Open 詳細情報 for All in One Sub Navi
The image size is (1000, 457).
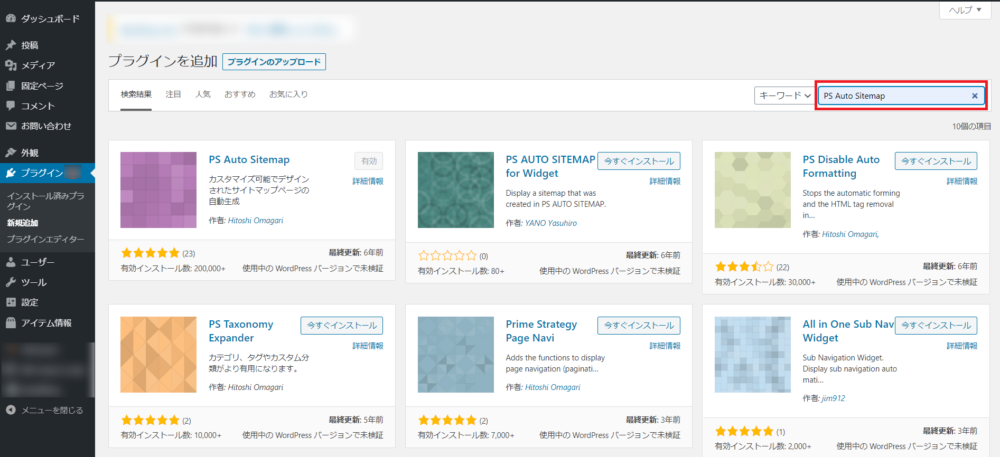962,345
